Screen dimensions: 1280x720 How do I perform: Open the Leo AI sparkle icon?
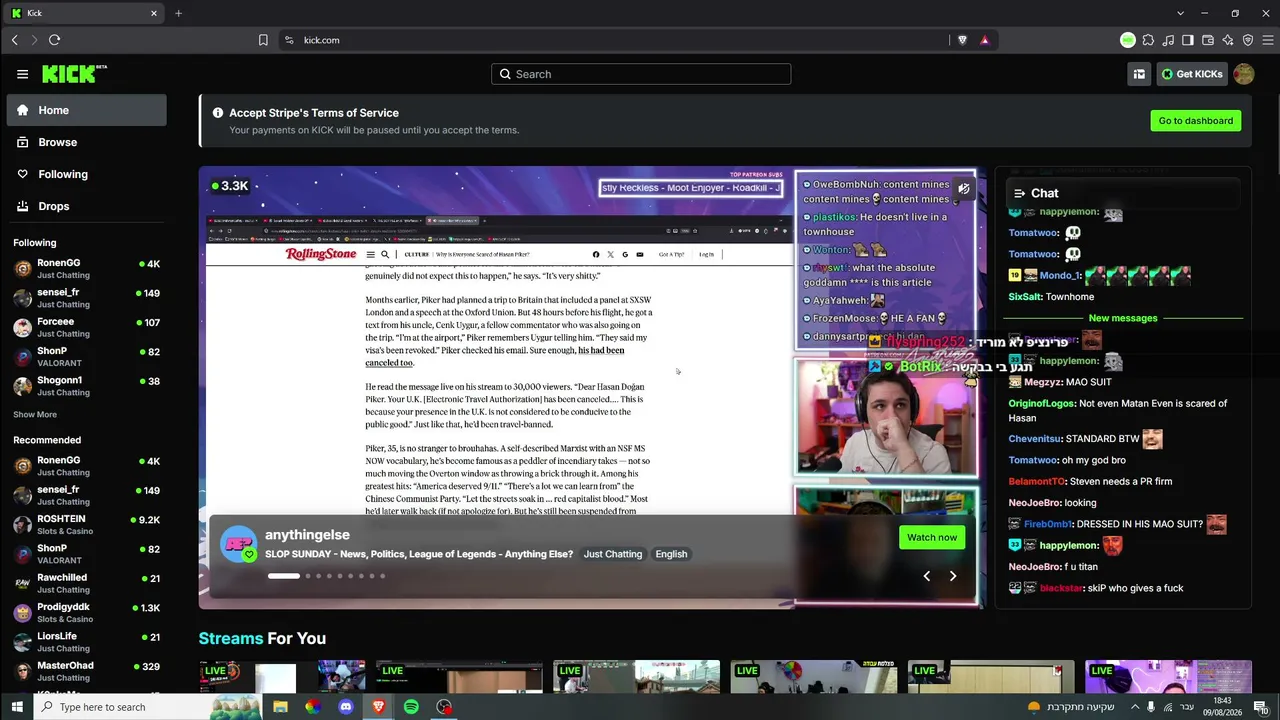[x=1228, y=40]
